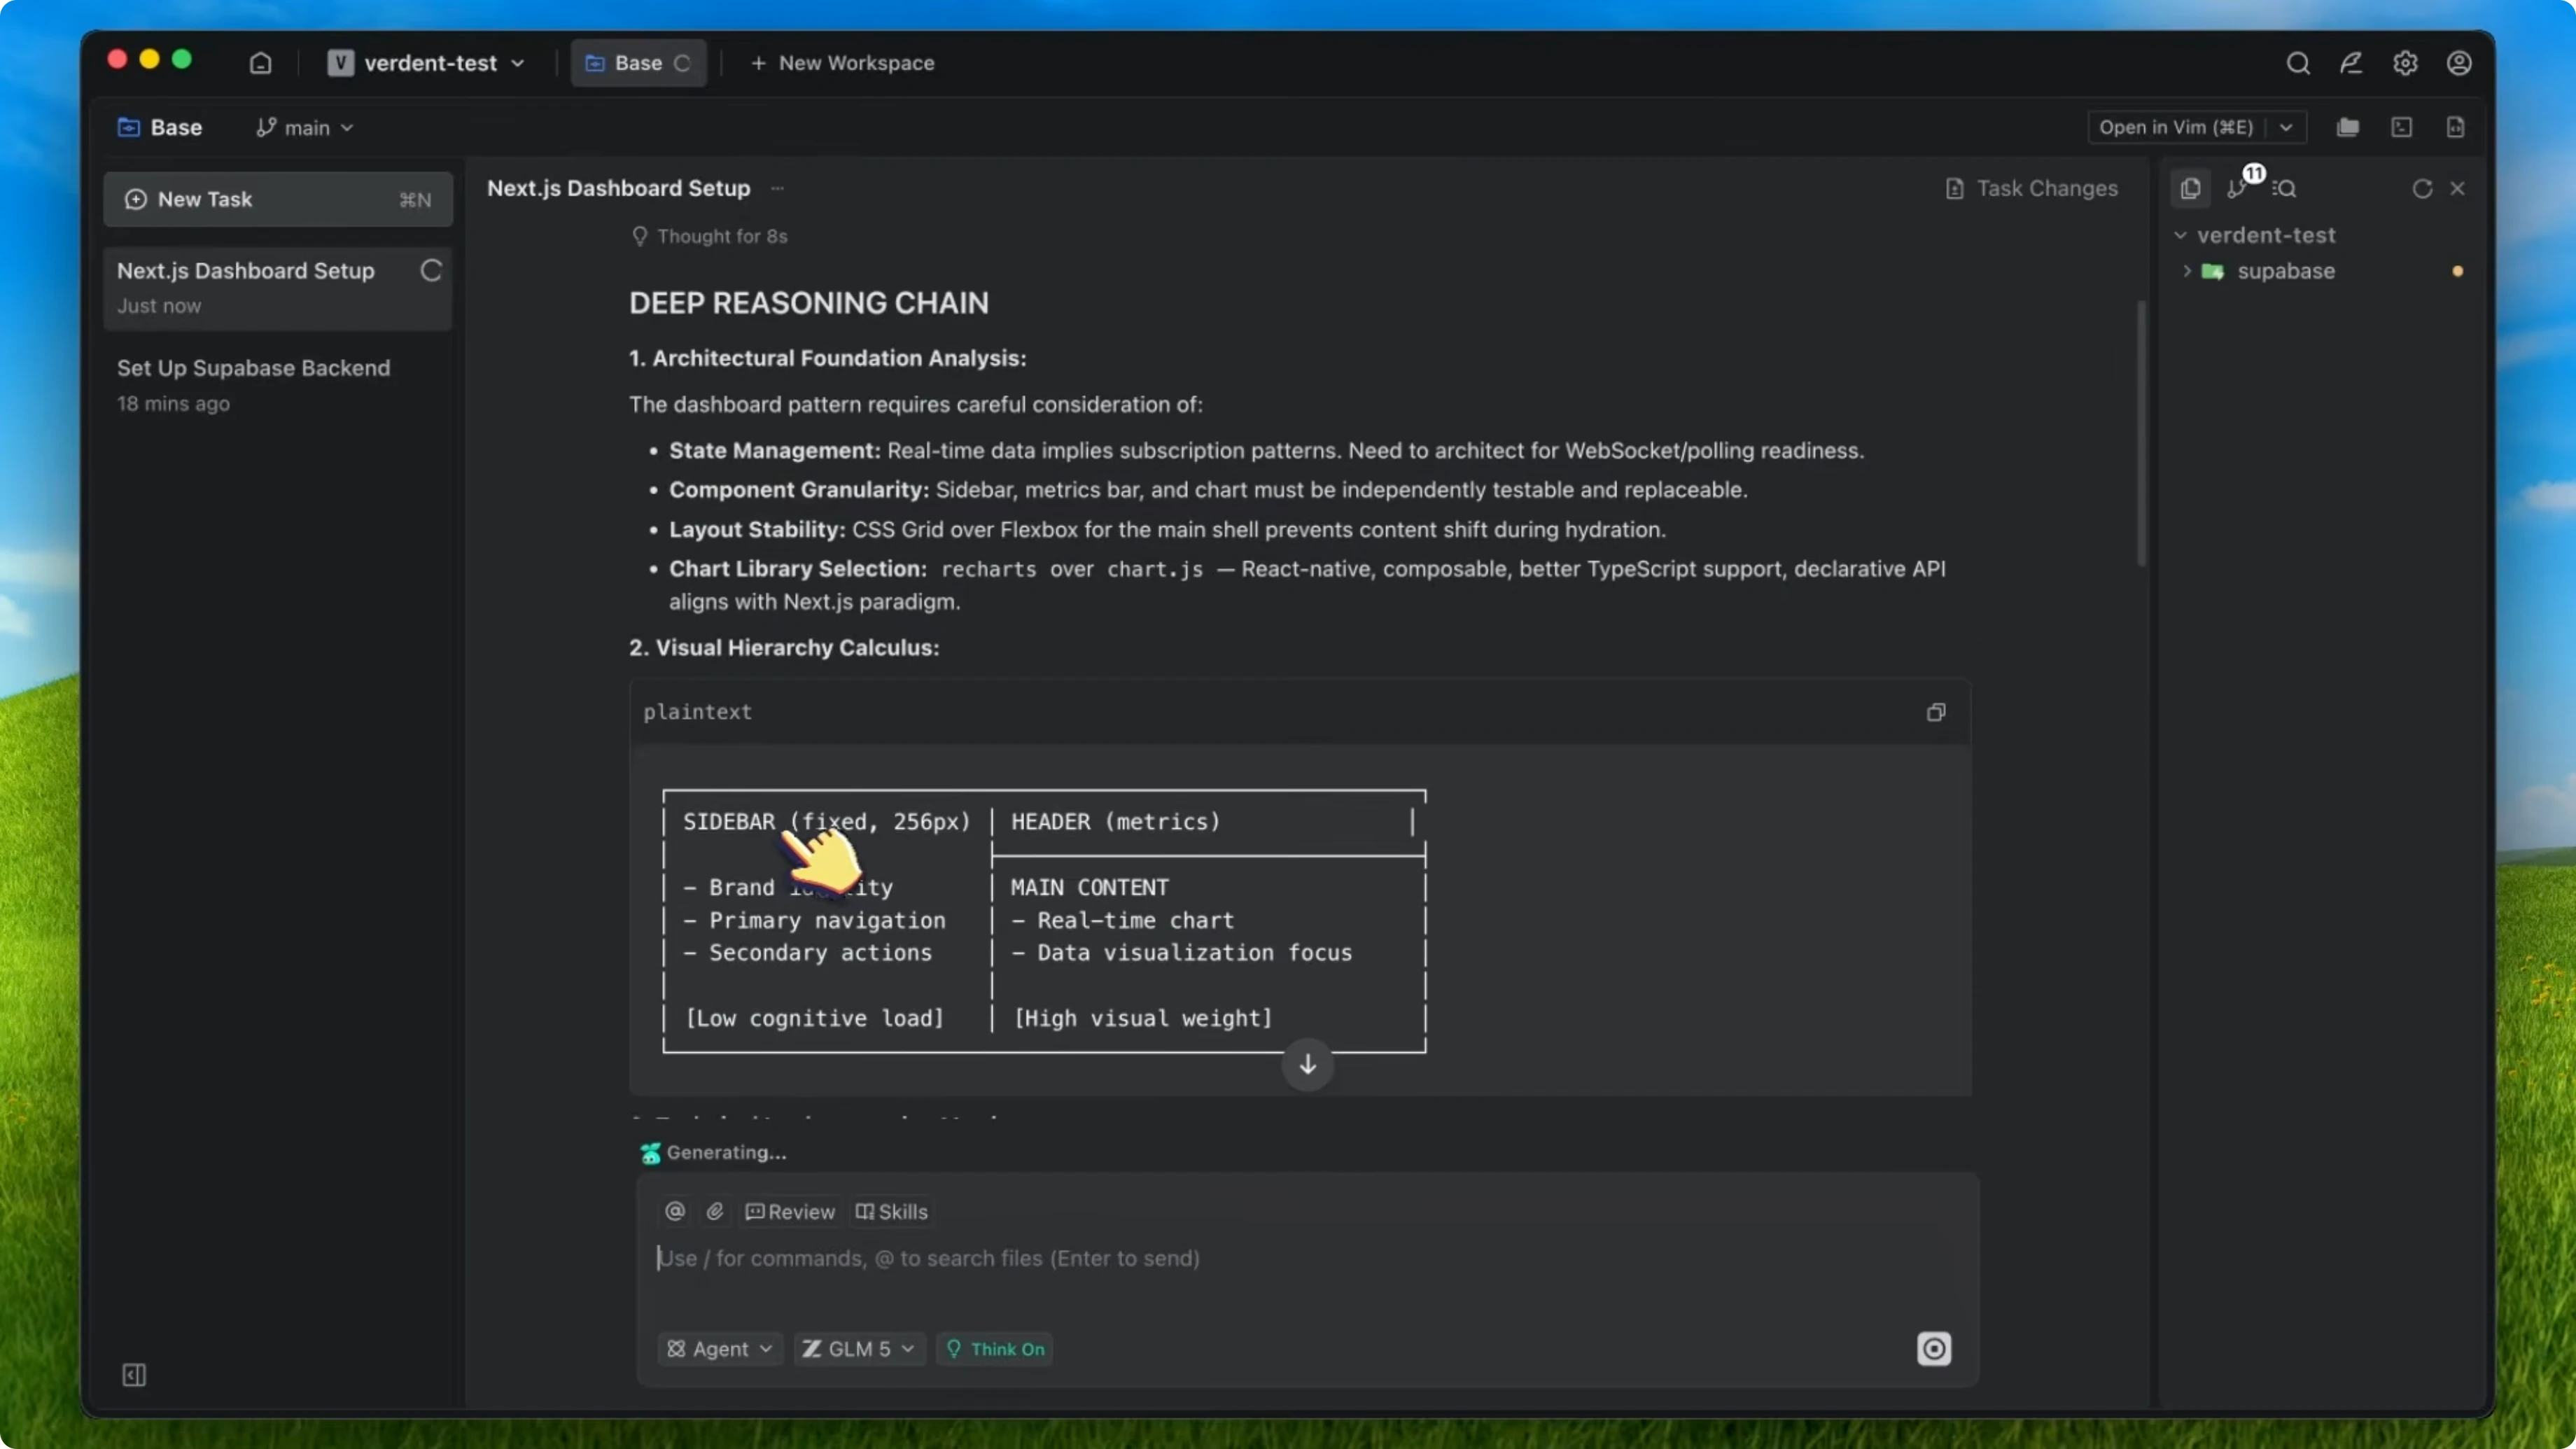Open the terminal panel icon

2402,127
